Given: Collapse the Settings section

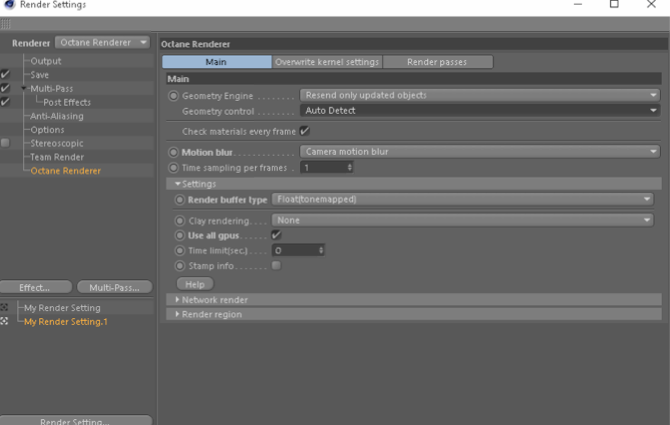Looking at the screenshot, I should pos(177,184).
